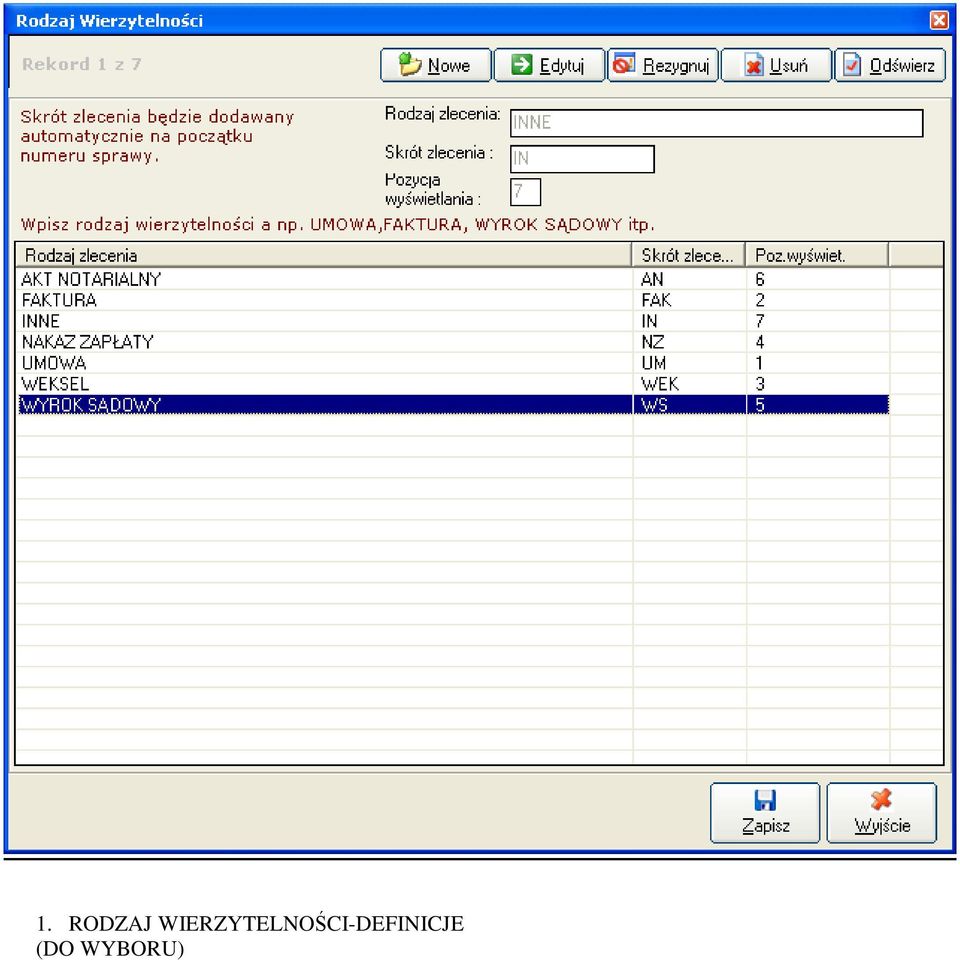
Task: Click the Nowe folder icon
Action: click(x=410, y=64)
